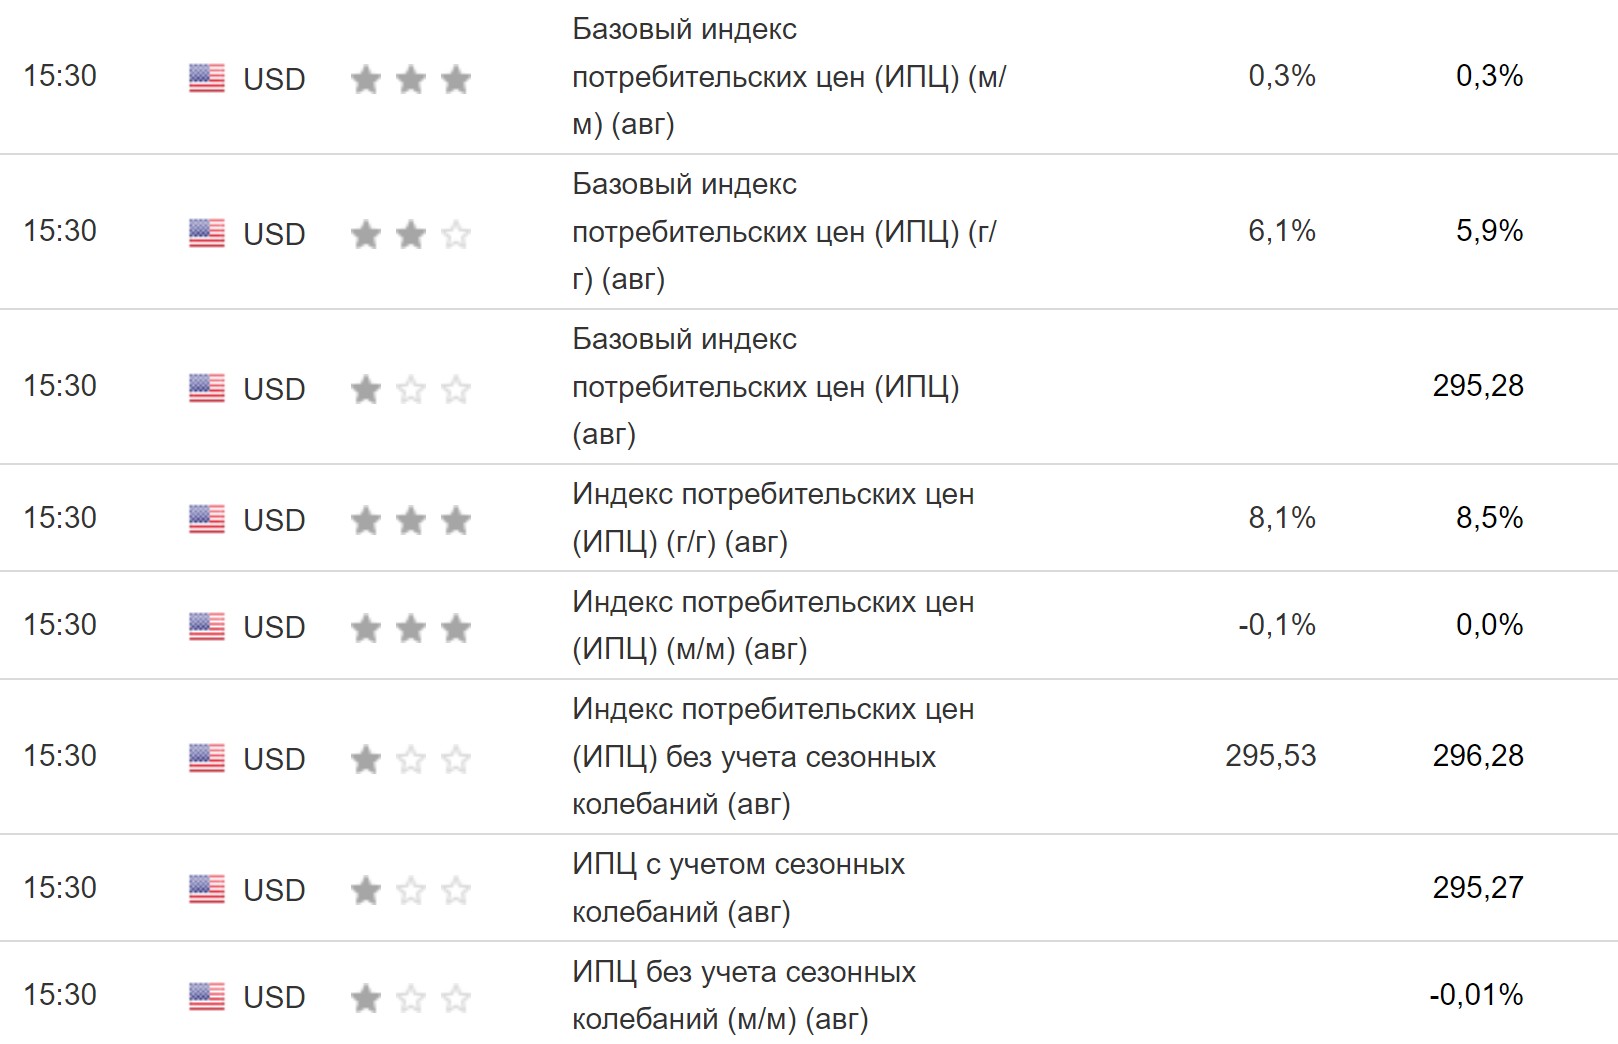Screen dimensions: 1618x1044
Task: Click the filled star in the 296,28 row
Action: [x=366, y=759]
